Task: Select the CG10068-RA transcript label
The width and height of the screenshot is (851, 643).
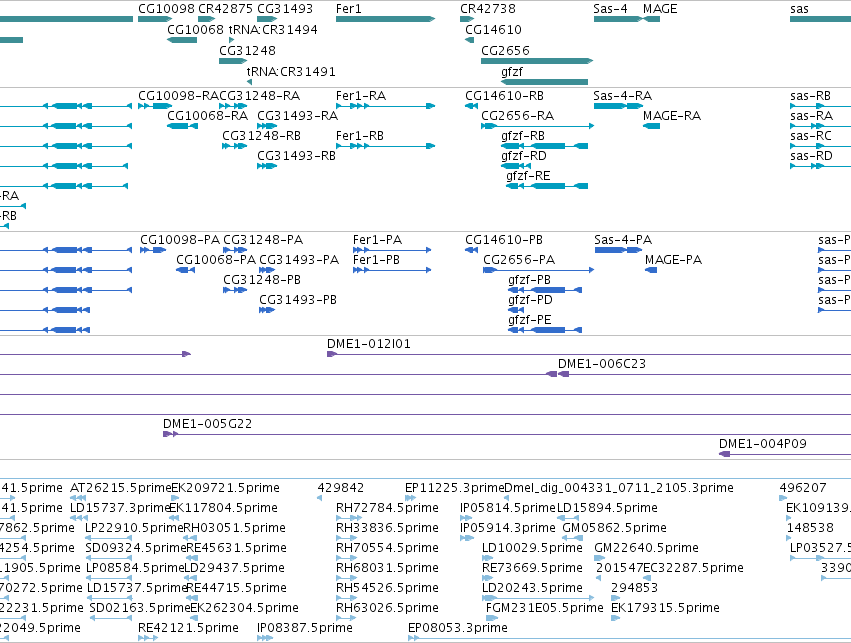Action: click(x=207, y=116)
